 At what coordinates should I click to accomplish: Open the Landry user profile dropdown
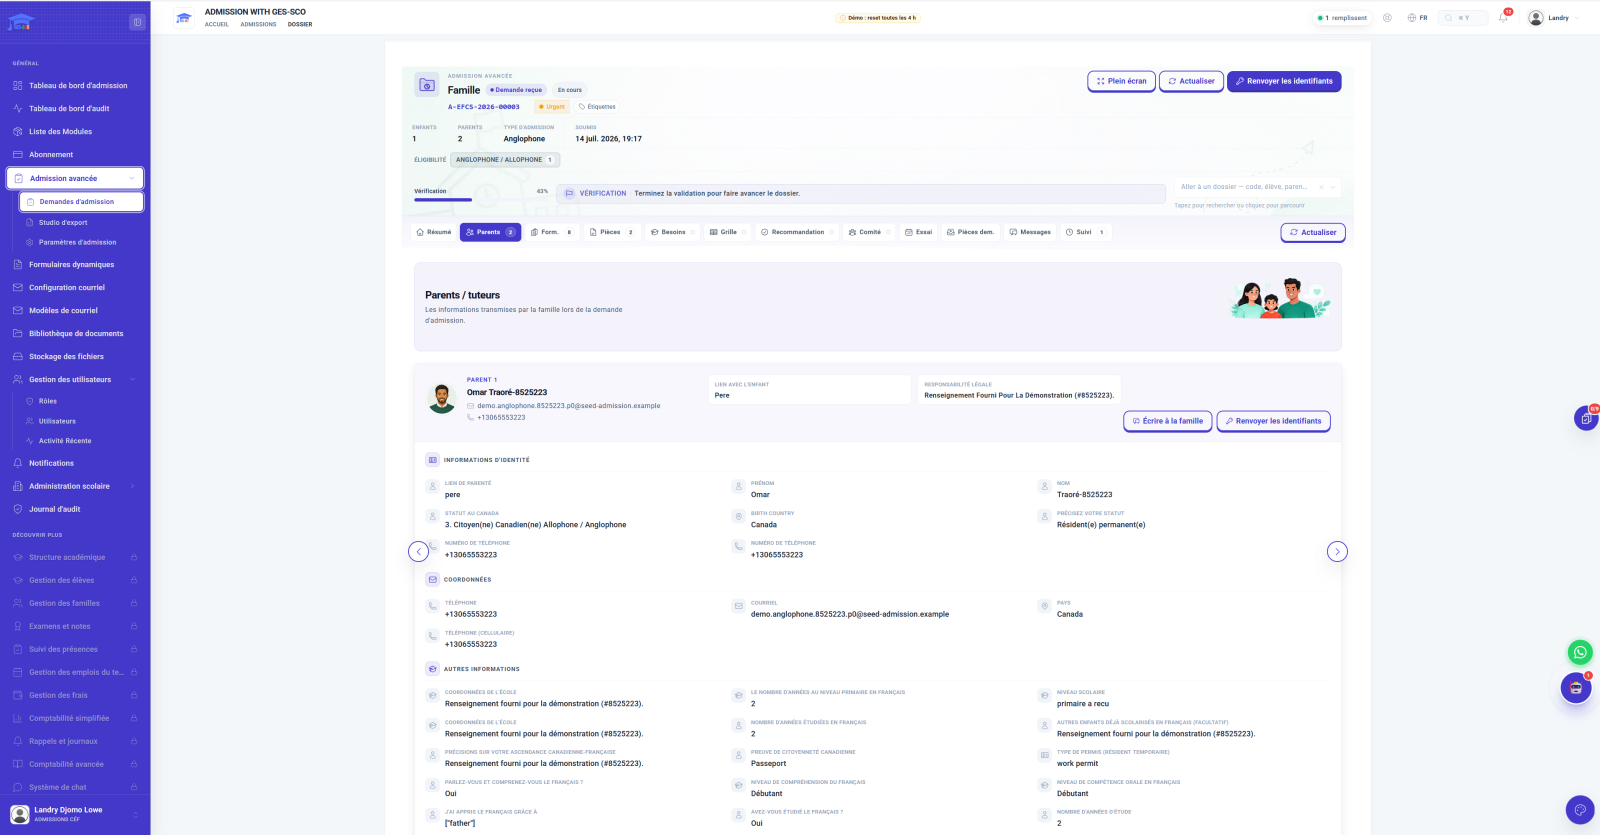coord(1554,18)
